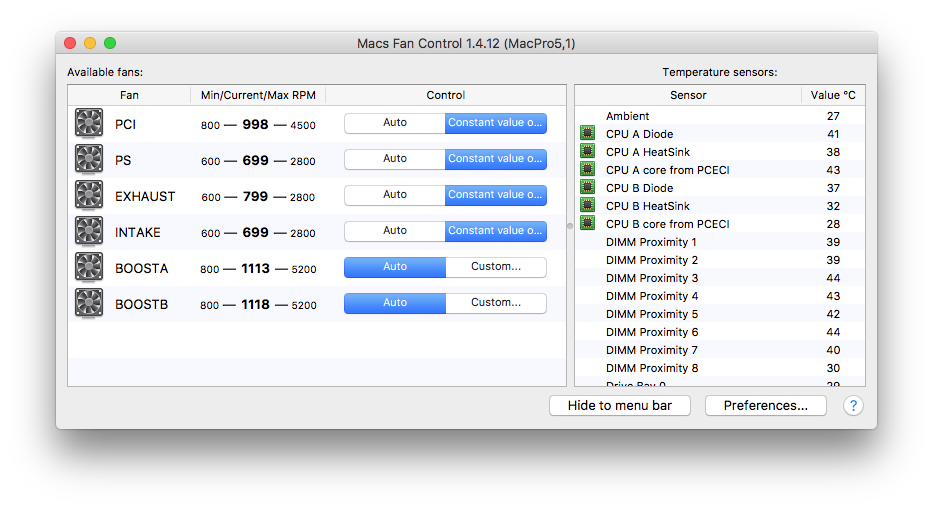
Task: Set PS fan to Auto
Action: (x=395, y=159)
